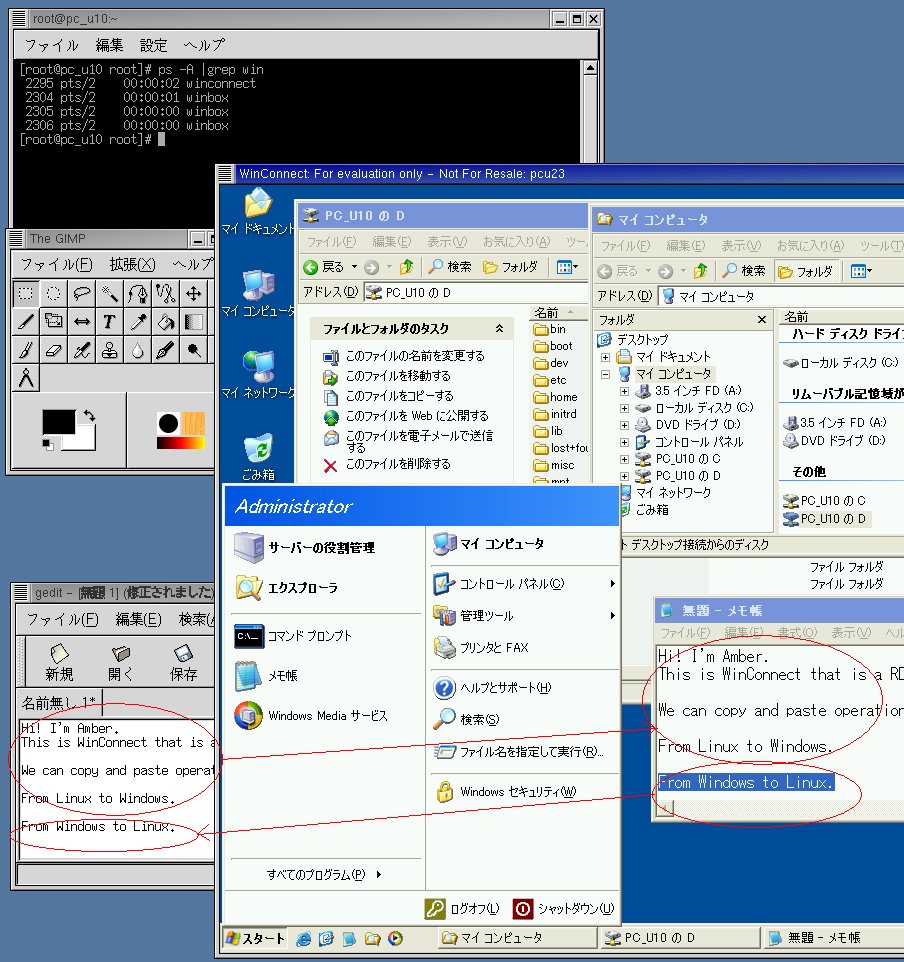Select the Measure compass tool
This screenshot has height=962, width=904.
pyautogui.click(x=26, y=378)
